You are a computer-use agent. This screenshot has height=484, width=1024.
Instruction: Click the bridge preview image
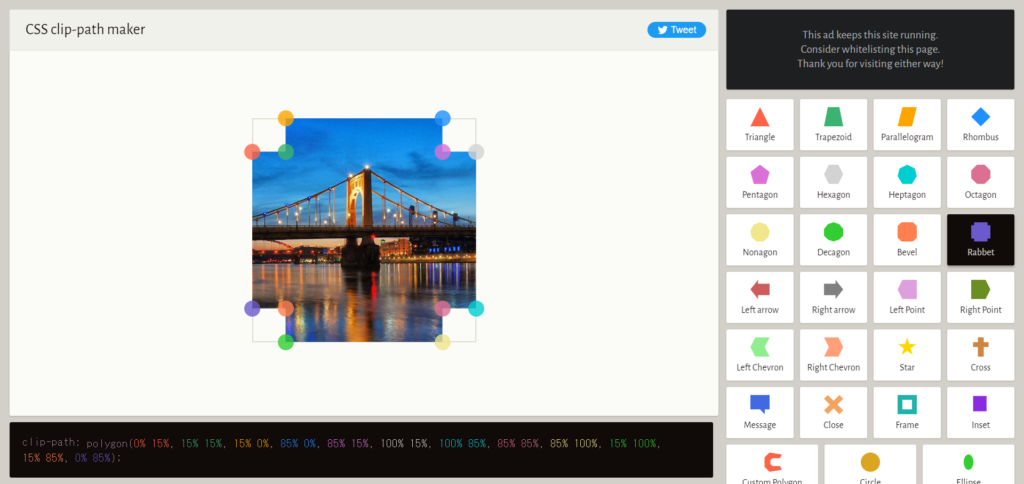[x=364, y=230]
